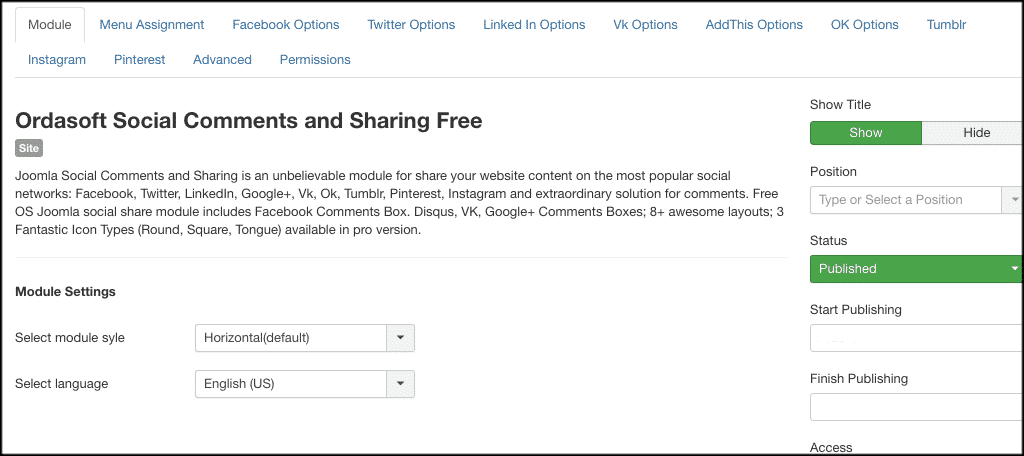
Task: Switch to the Permissions tab
Action: [315, 59]
